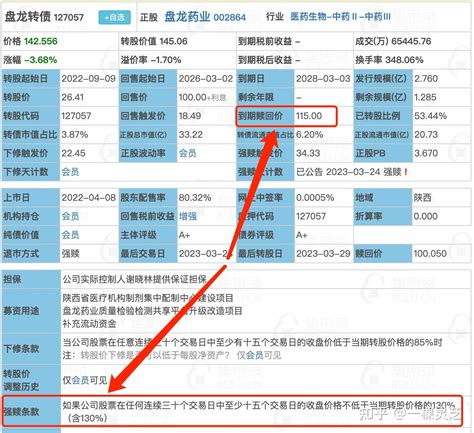This screenshot has height=433, width=474.
Task: Click the 会员 link in 转股价调整历史 row
Action: tap(80, 380)
